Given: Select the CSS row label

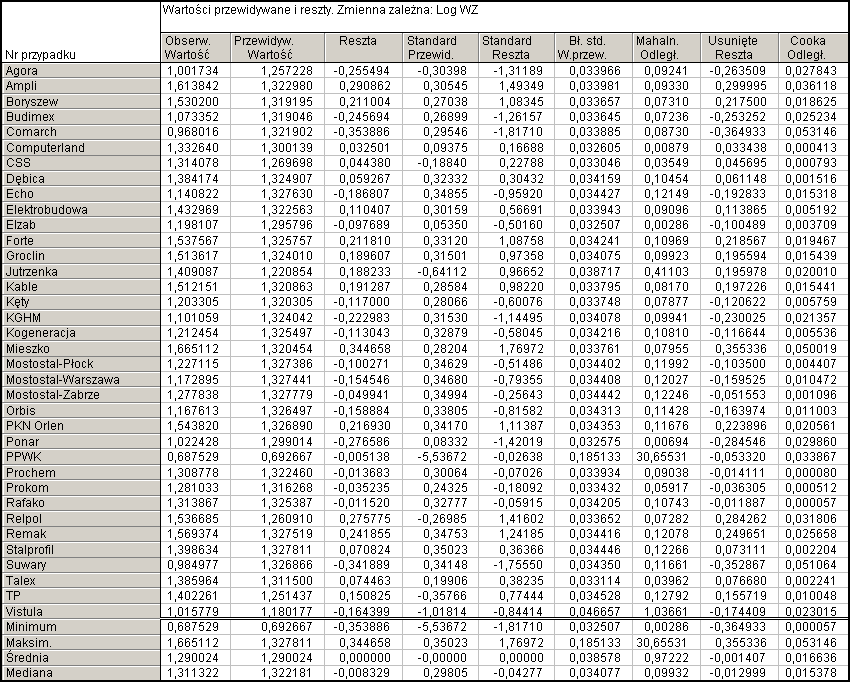Looking at the screenshot, I should click(x=81, y=163).
